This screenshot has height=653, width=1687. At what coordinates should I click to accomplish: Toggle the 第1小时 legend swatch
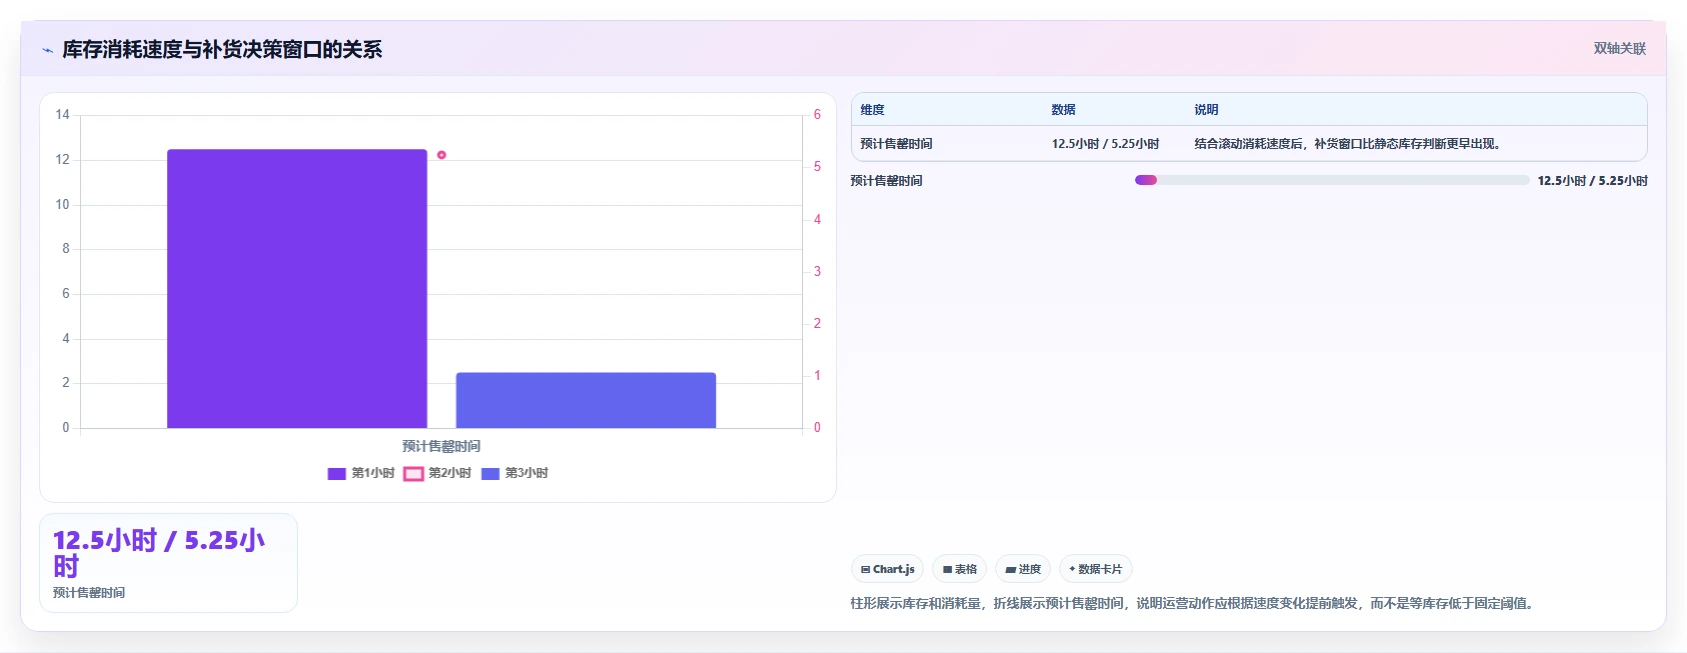click(x=336, y=473)
